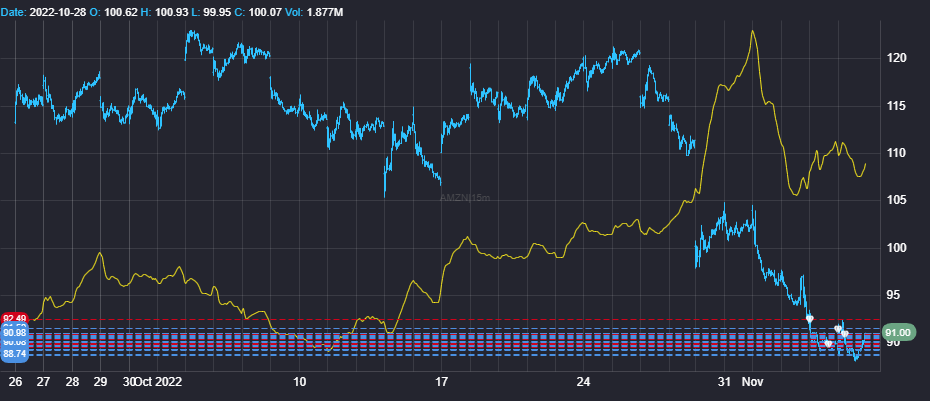Click the 27 date axis label

pyautogui.click(x=43, y=381)
